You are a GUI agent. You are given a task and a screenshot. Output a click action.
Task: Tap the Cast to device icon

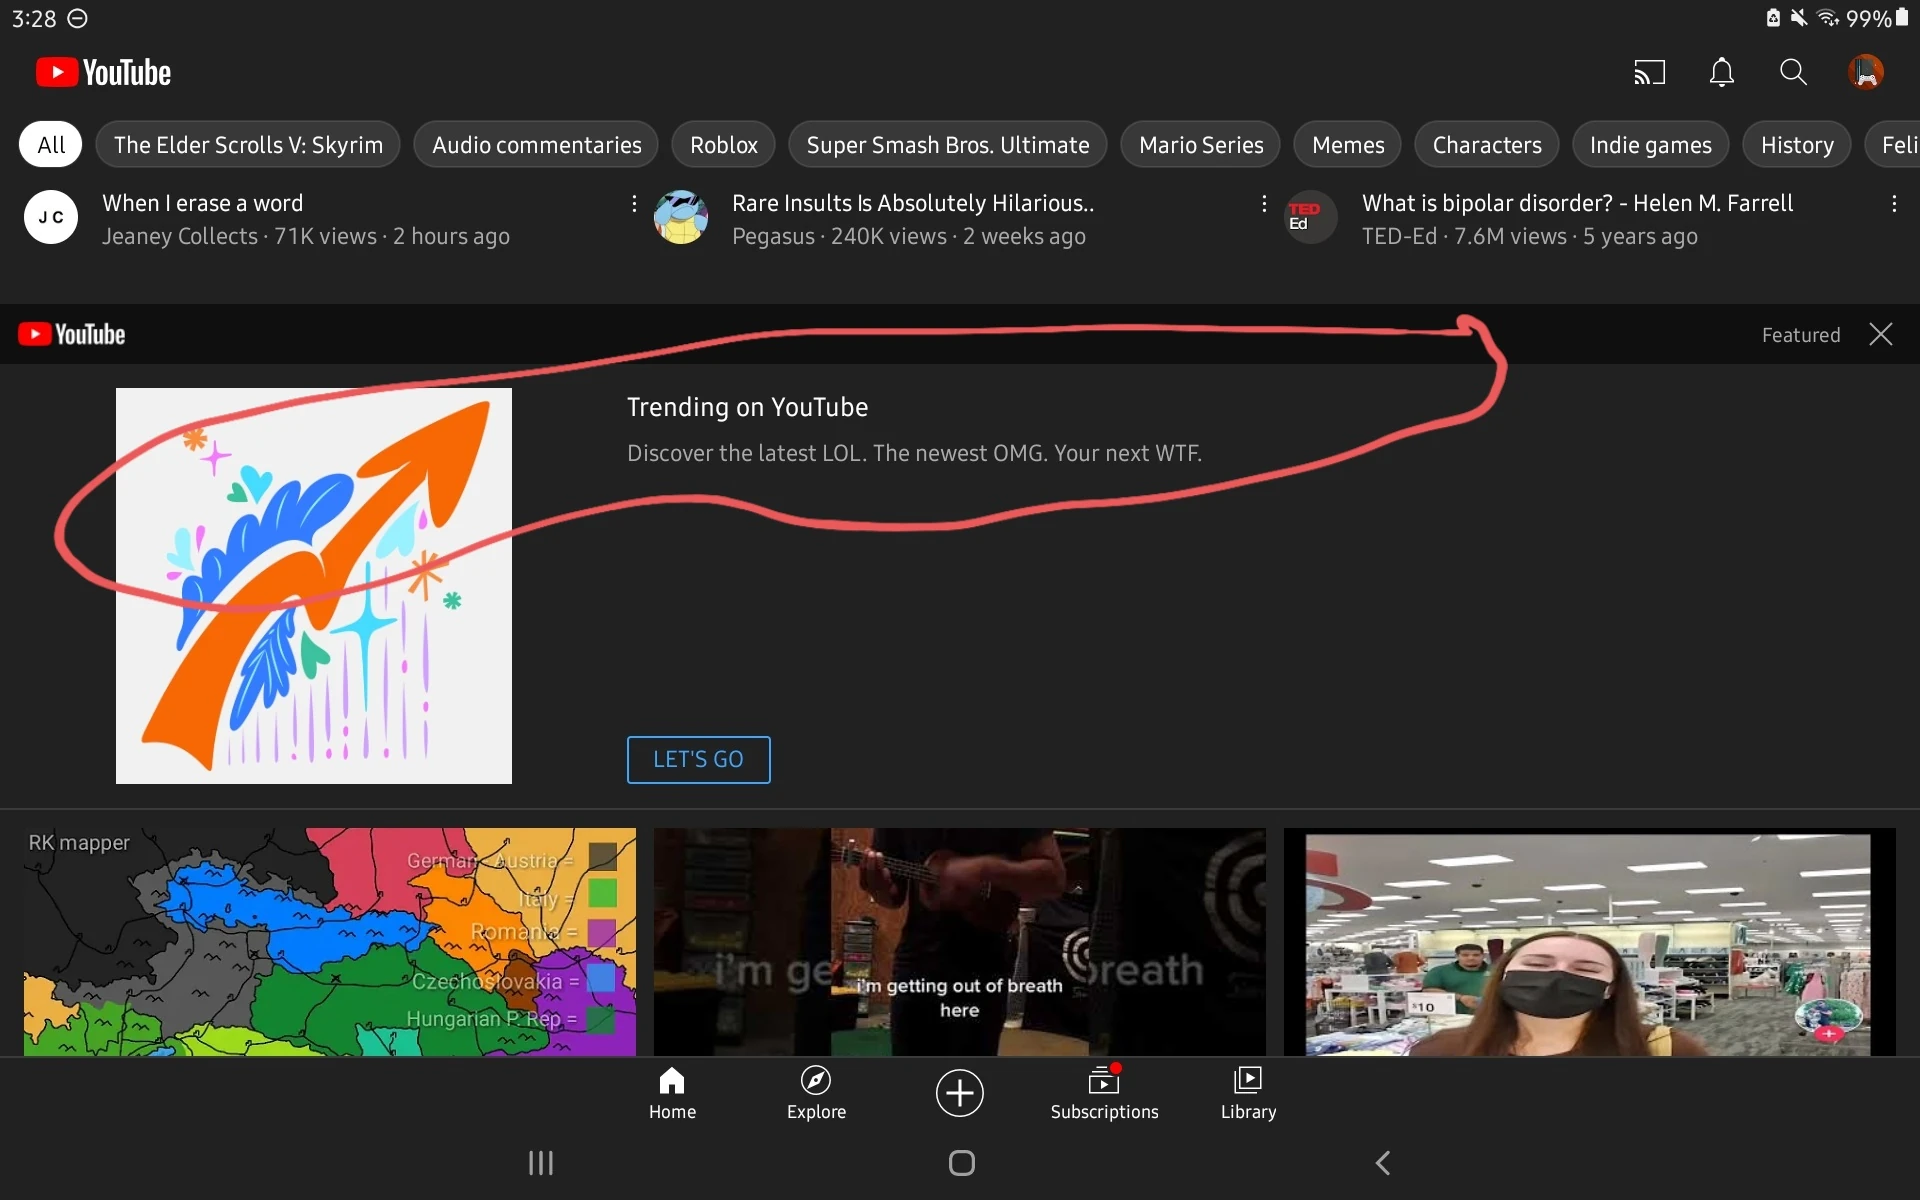[x=1649, y=73]
